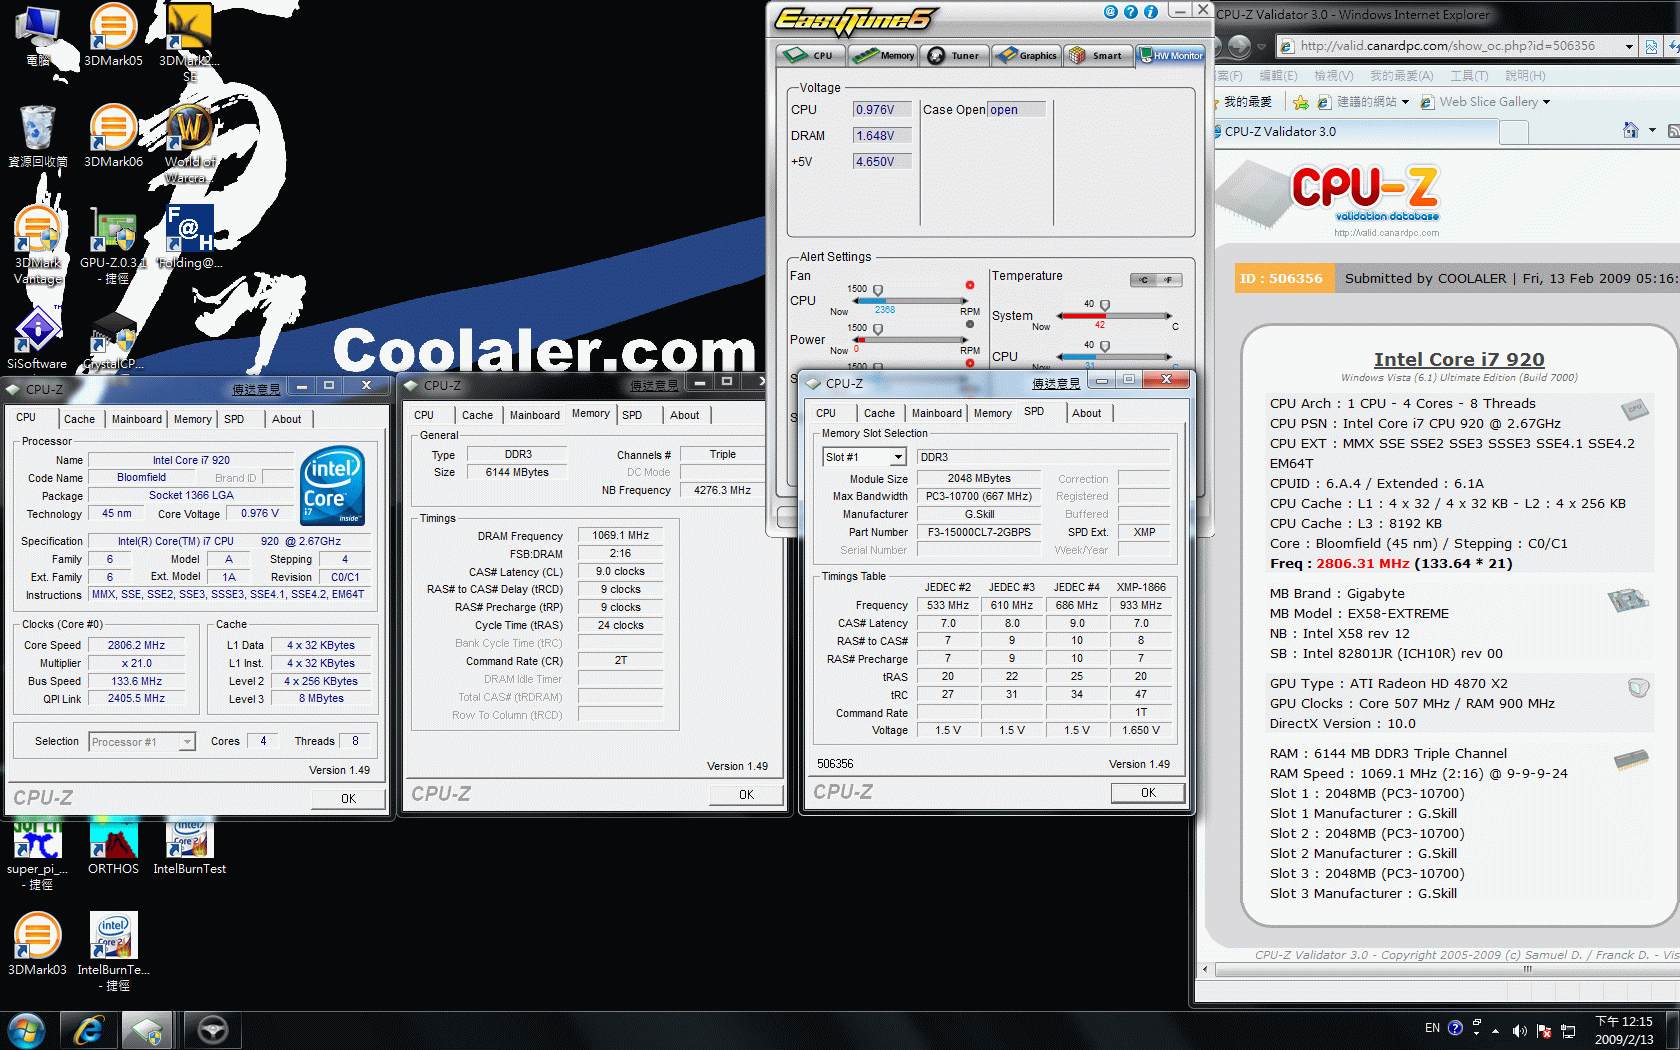
Task: Expand the IE Home button dropdown arrow
Action: click(x=1652, y=130)
